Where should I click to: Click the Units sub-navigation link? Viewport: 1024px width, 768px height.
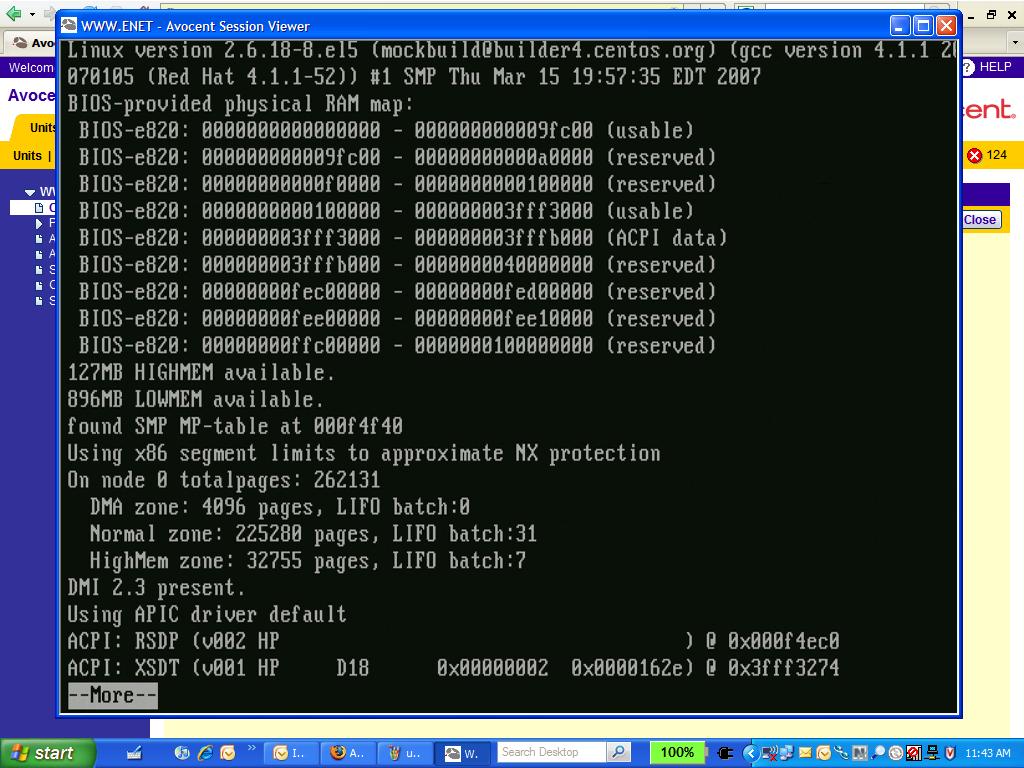tap(27, 155)
